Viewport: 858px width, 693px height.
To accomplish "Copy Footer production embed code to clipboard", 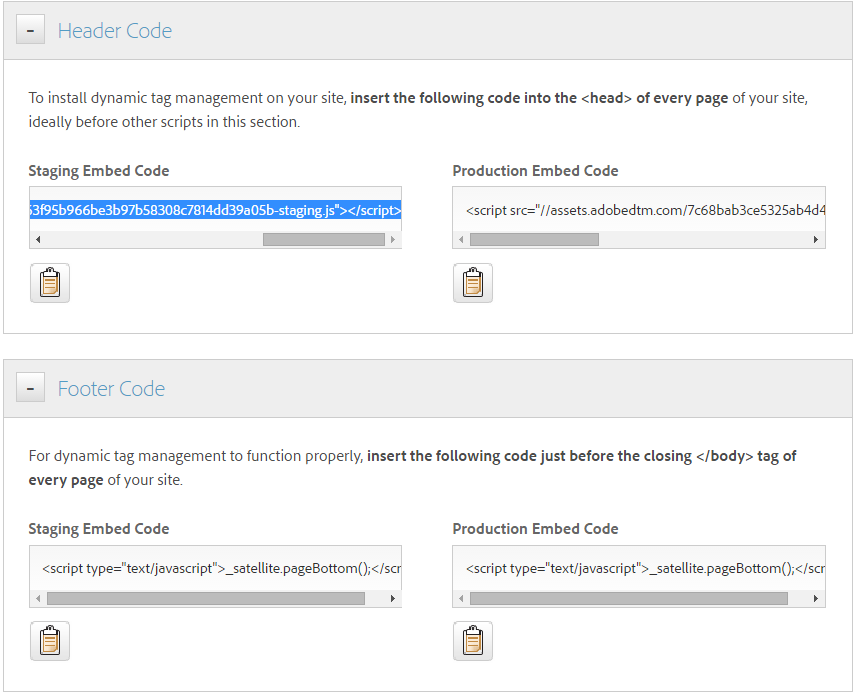I will (473, 641).
